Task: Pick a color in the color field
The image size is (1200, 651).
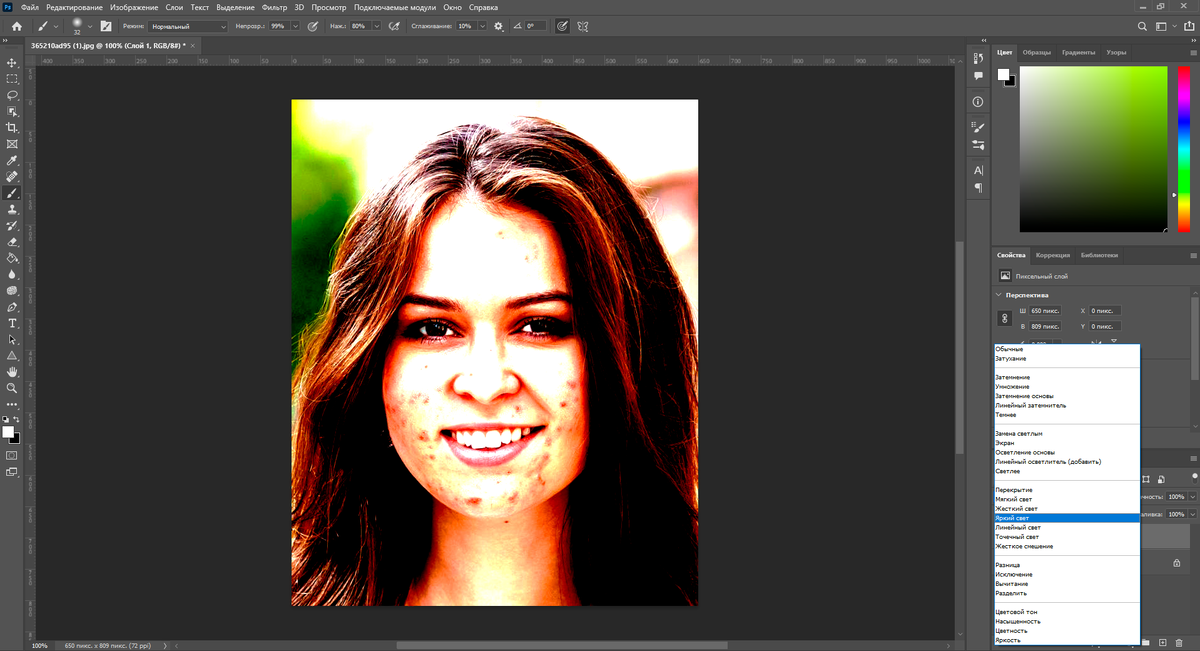Action: [x=1093, y=149]
